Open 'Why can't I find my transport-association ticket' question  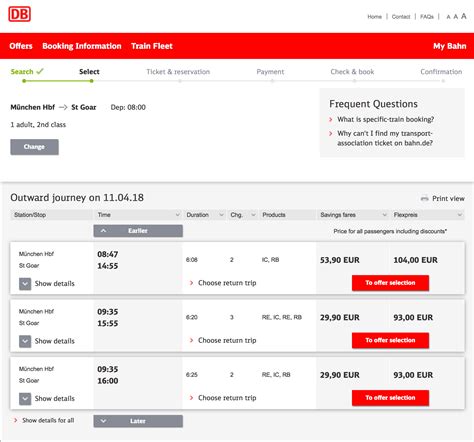[x=385, y=138]
